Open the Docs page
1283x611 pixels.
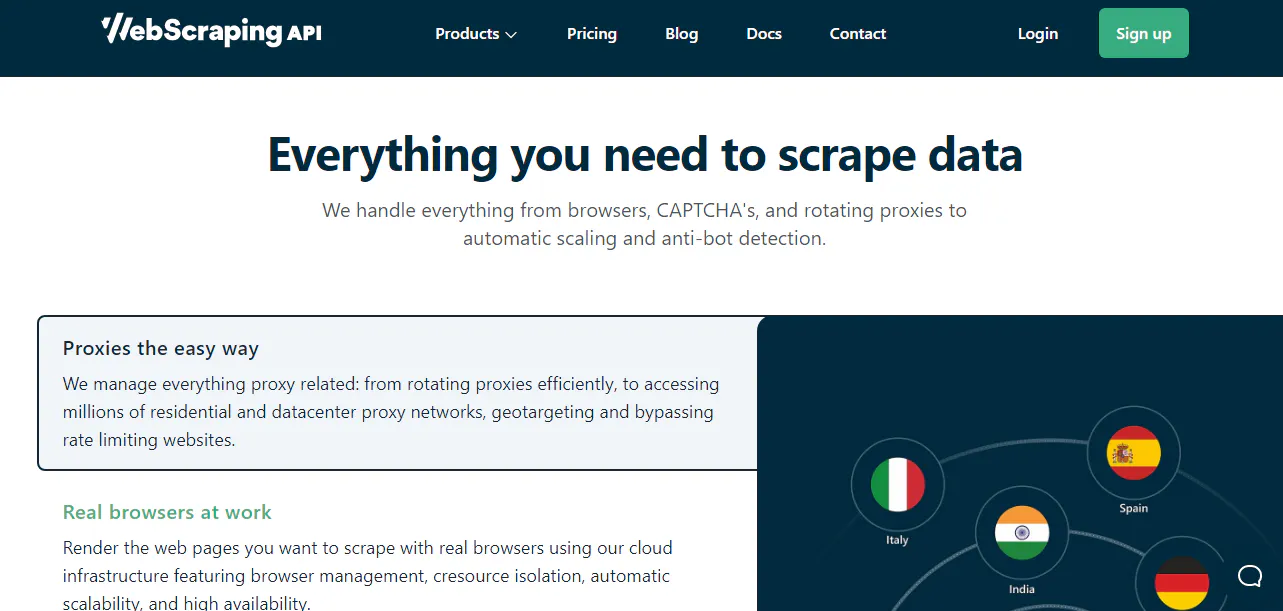(x=763, y=33)
